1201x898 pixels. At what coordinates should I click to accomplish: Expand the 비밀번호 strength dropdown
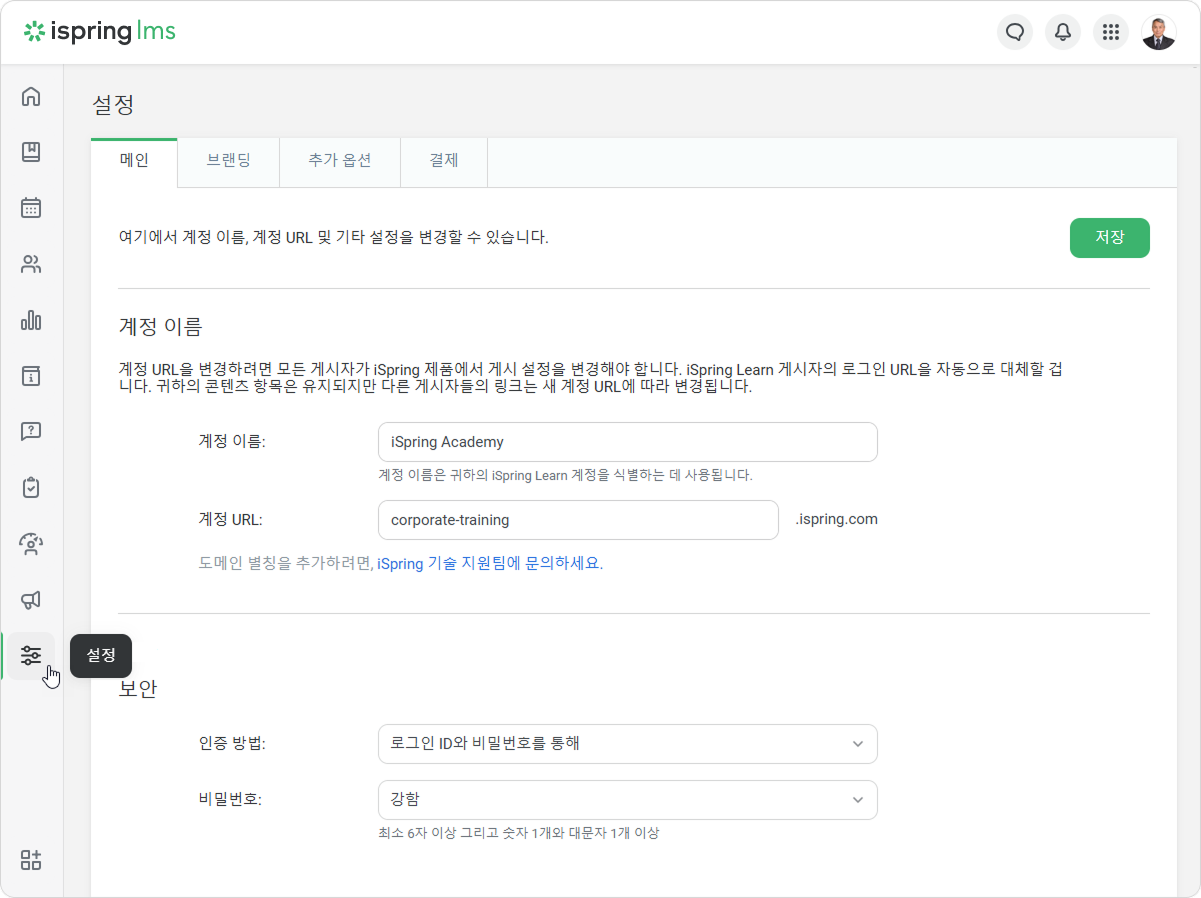pos(628,800)
